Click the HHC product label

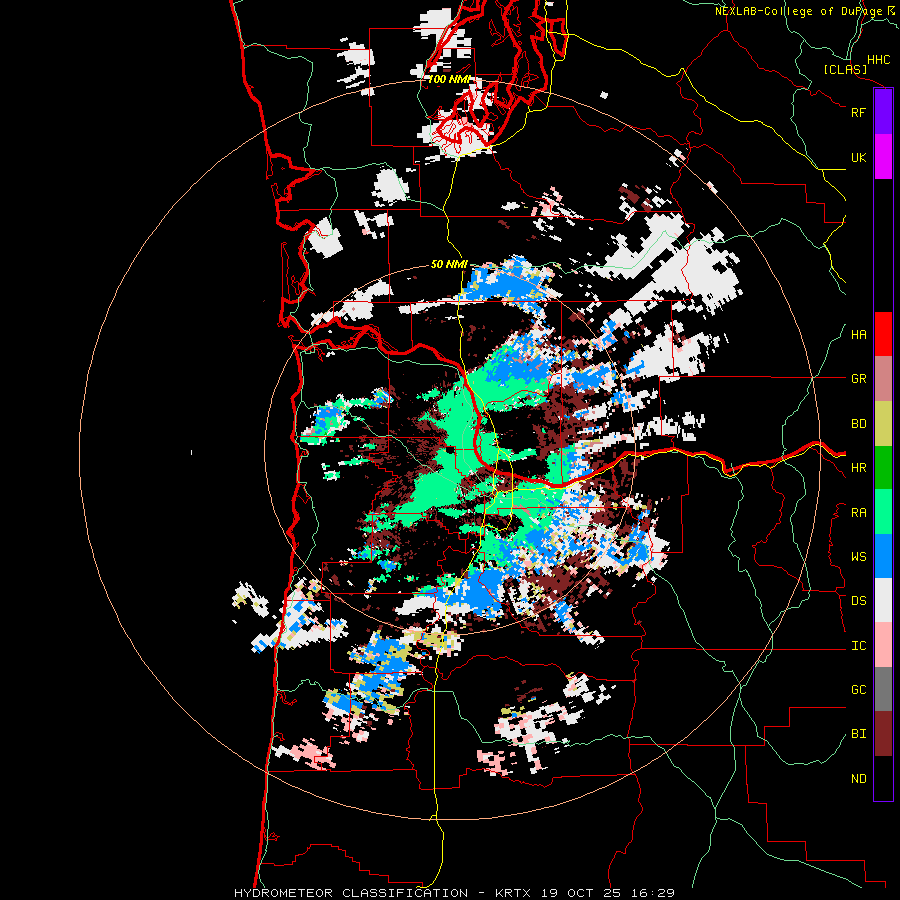click(879, 60)
